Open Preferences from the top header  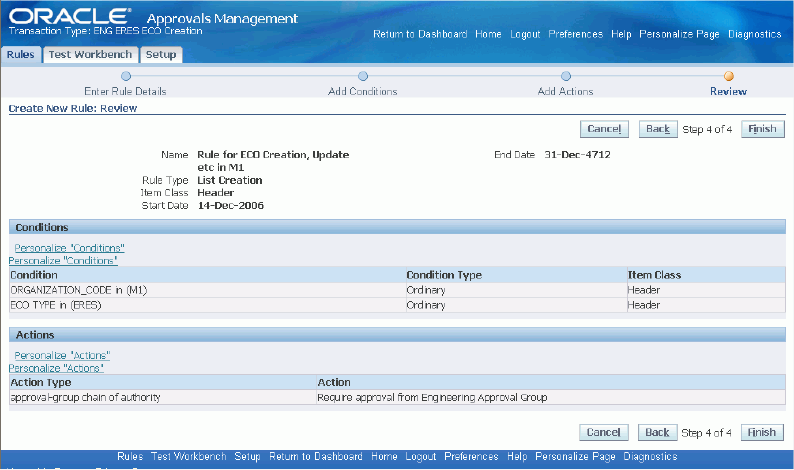pyautogui.click(x=576, y=34)
